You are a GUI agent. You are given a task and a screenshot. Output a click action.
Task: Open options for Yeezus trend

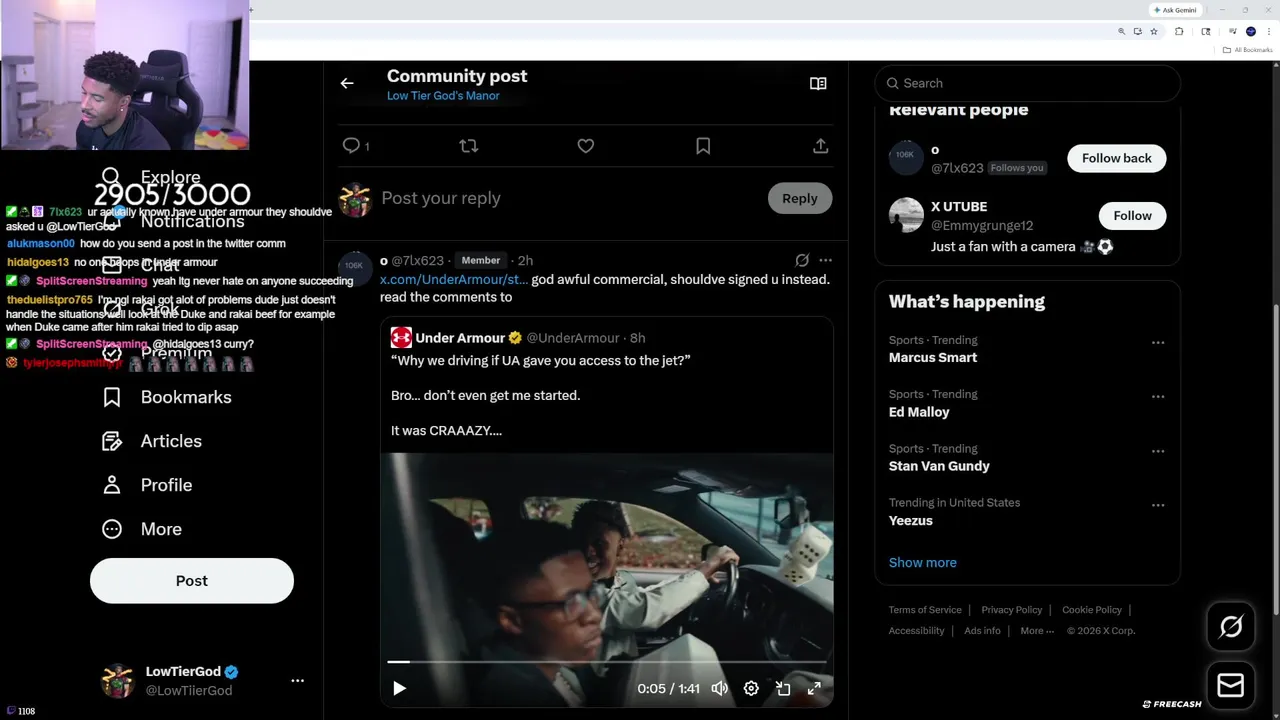tap(1158, 505)
